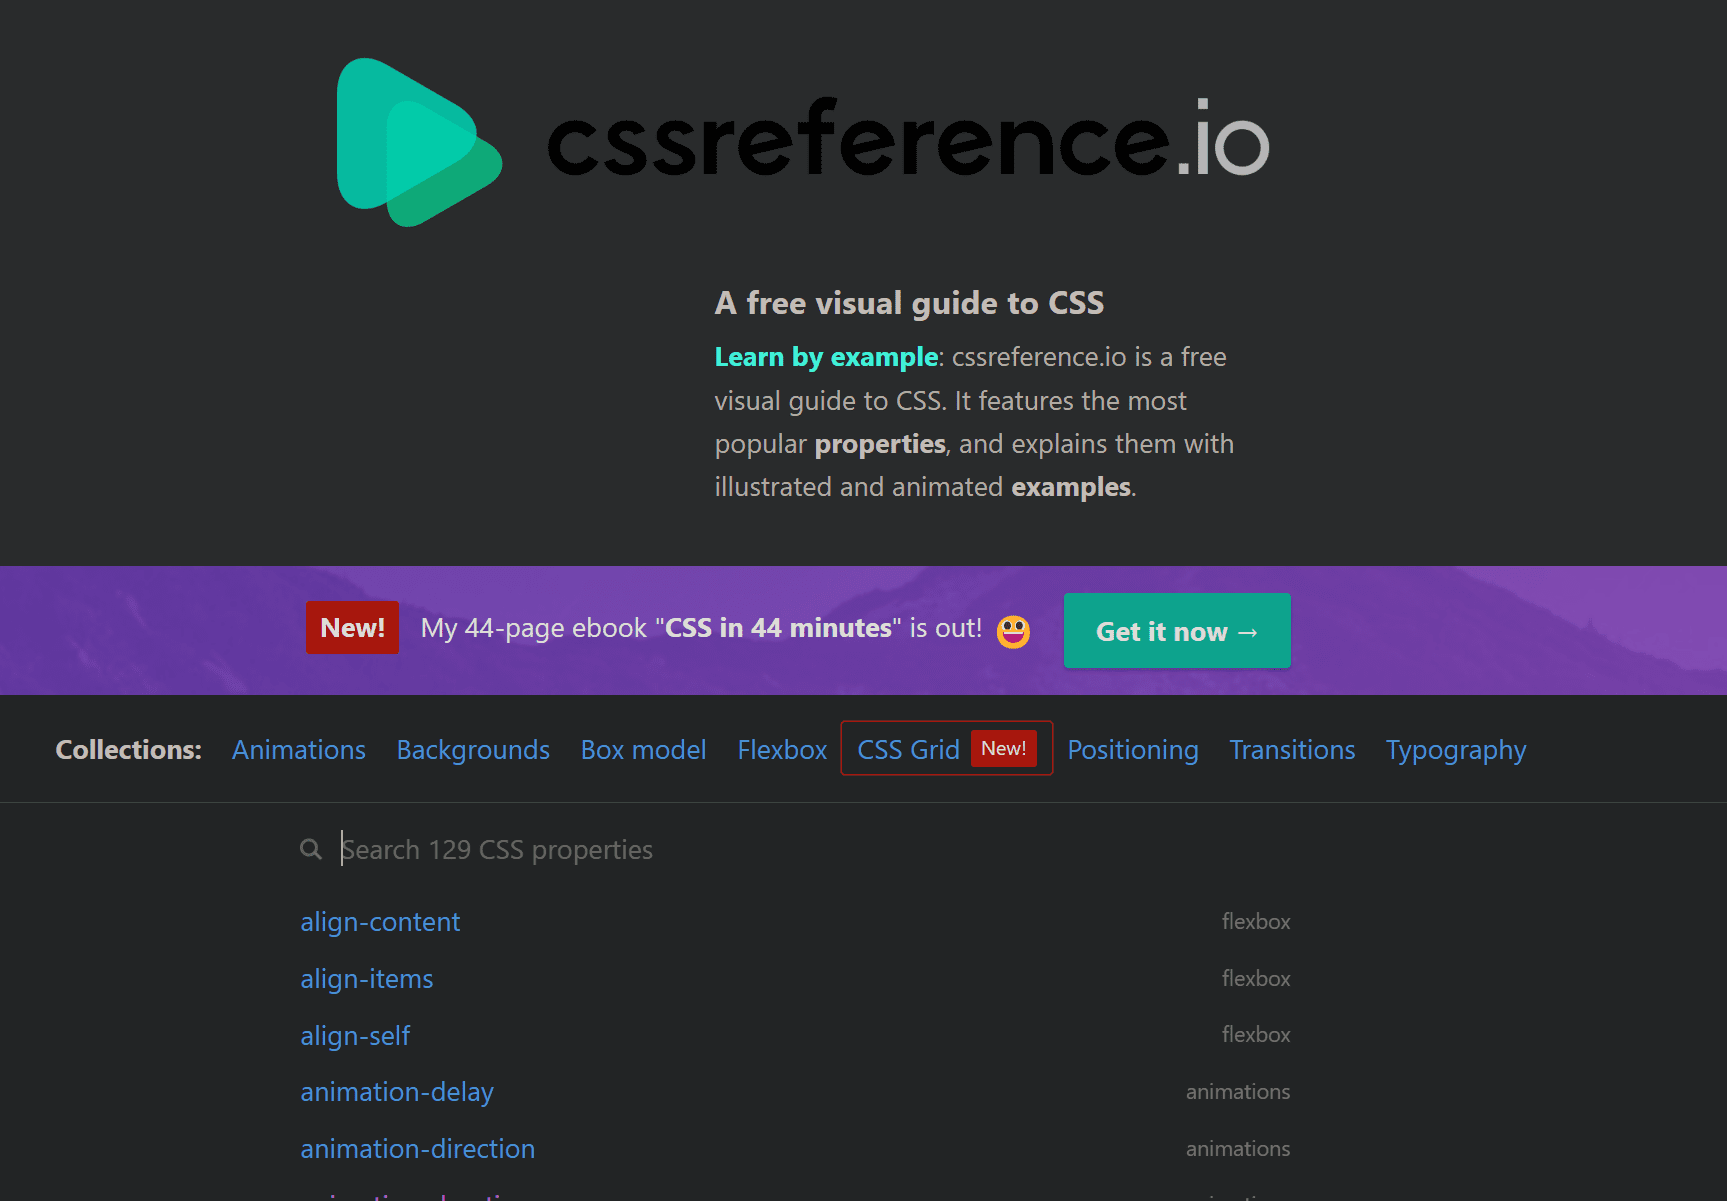
Task: Click the flexbox tag beside align-self
Action: [1256, 1035]
